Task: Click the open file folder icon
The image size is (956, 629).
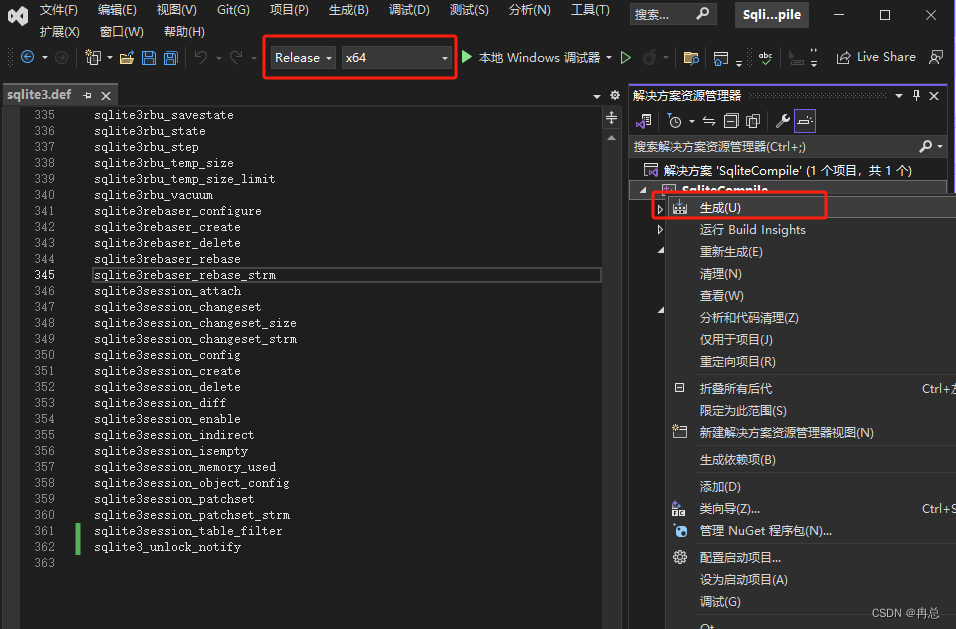Action: click(127, 58)
